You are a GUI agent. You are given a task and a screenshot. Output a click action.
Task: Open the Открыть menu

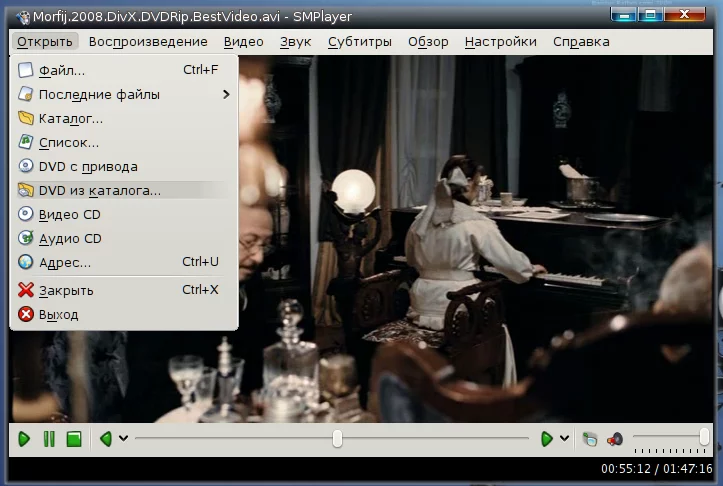(45, 41)
